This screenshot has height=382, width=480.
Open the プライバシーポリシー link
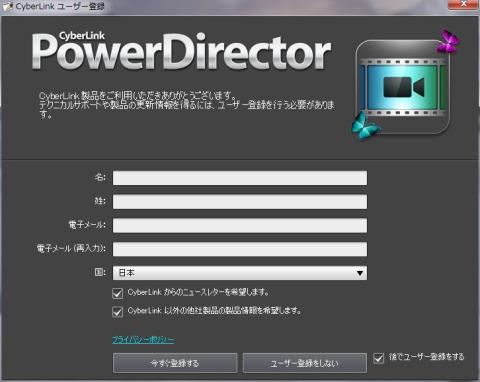(x=143, y=340)
